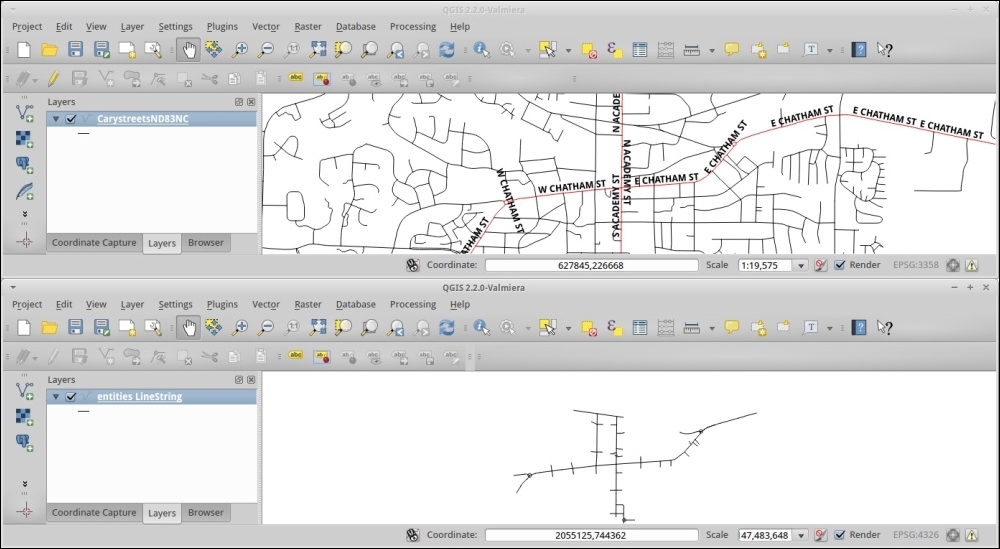Toggle CarystreetsND83NC layer visibility checkbox
1000x549 pixels.
71,119
